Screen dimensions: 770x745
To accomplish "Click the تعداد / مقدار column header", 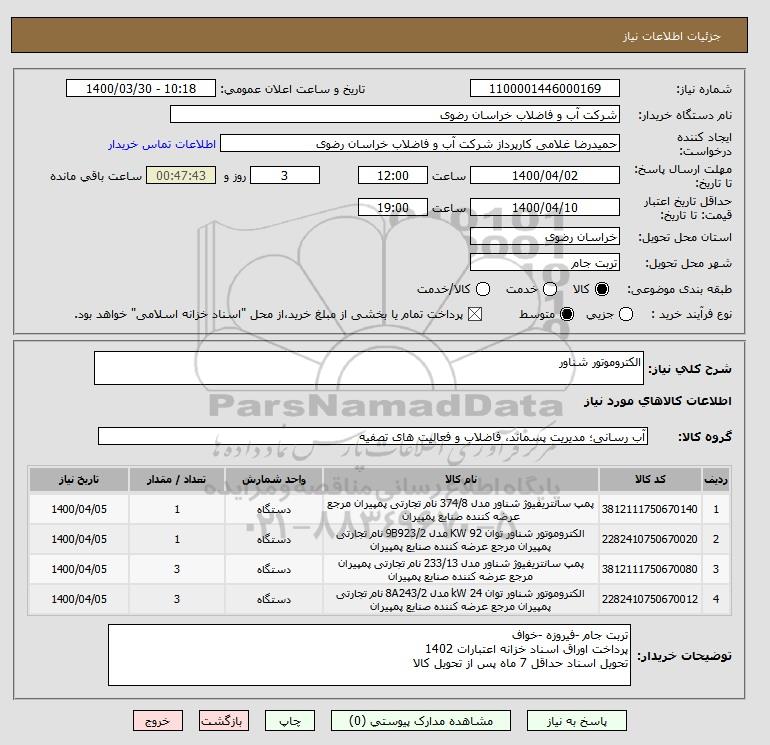I will (177, 479).
